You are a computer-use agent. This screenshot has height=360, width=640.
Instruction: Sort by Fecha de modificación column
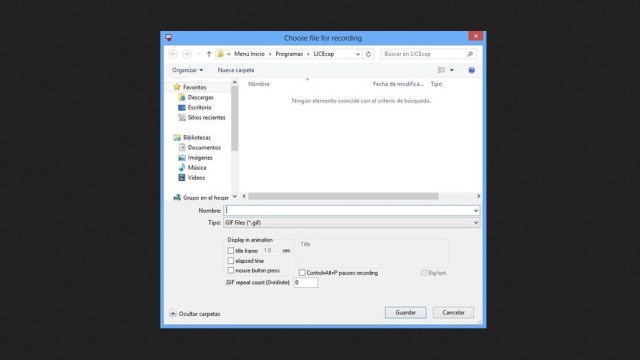[x=398, y=84]
